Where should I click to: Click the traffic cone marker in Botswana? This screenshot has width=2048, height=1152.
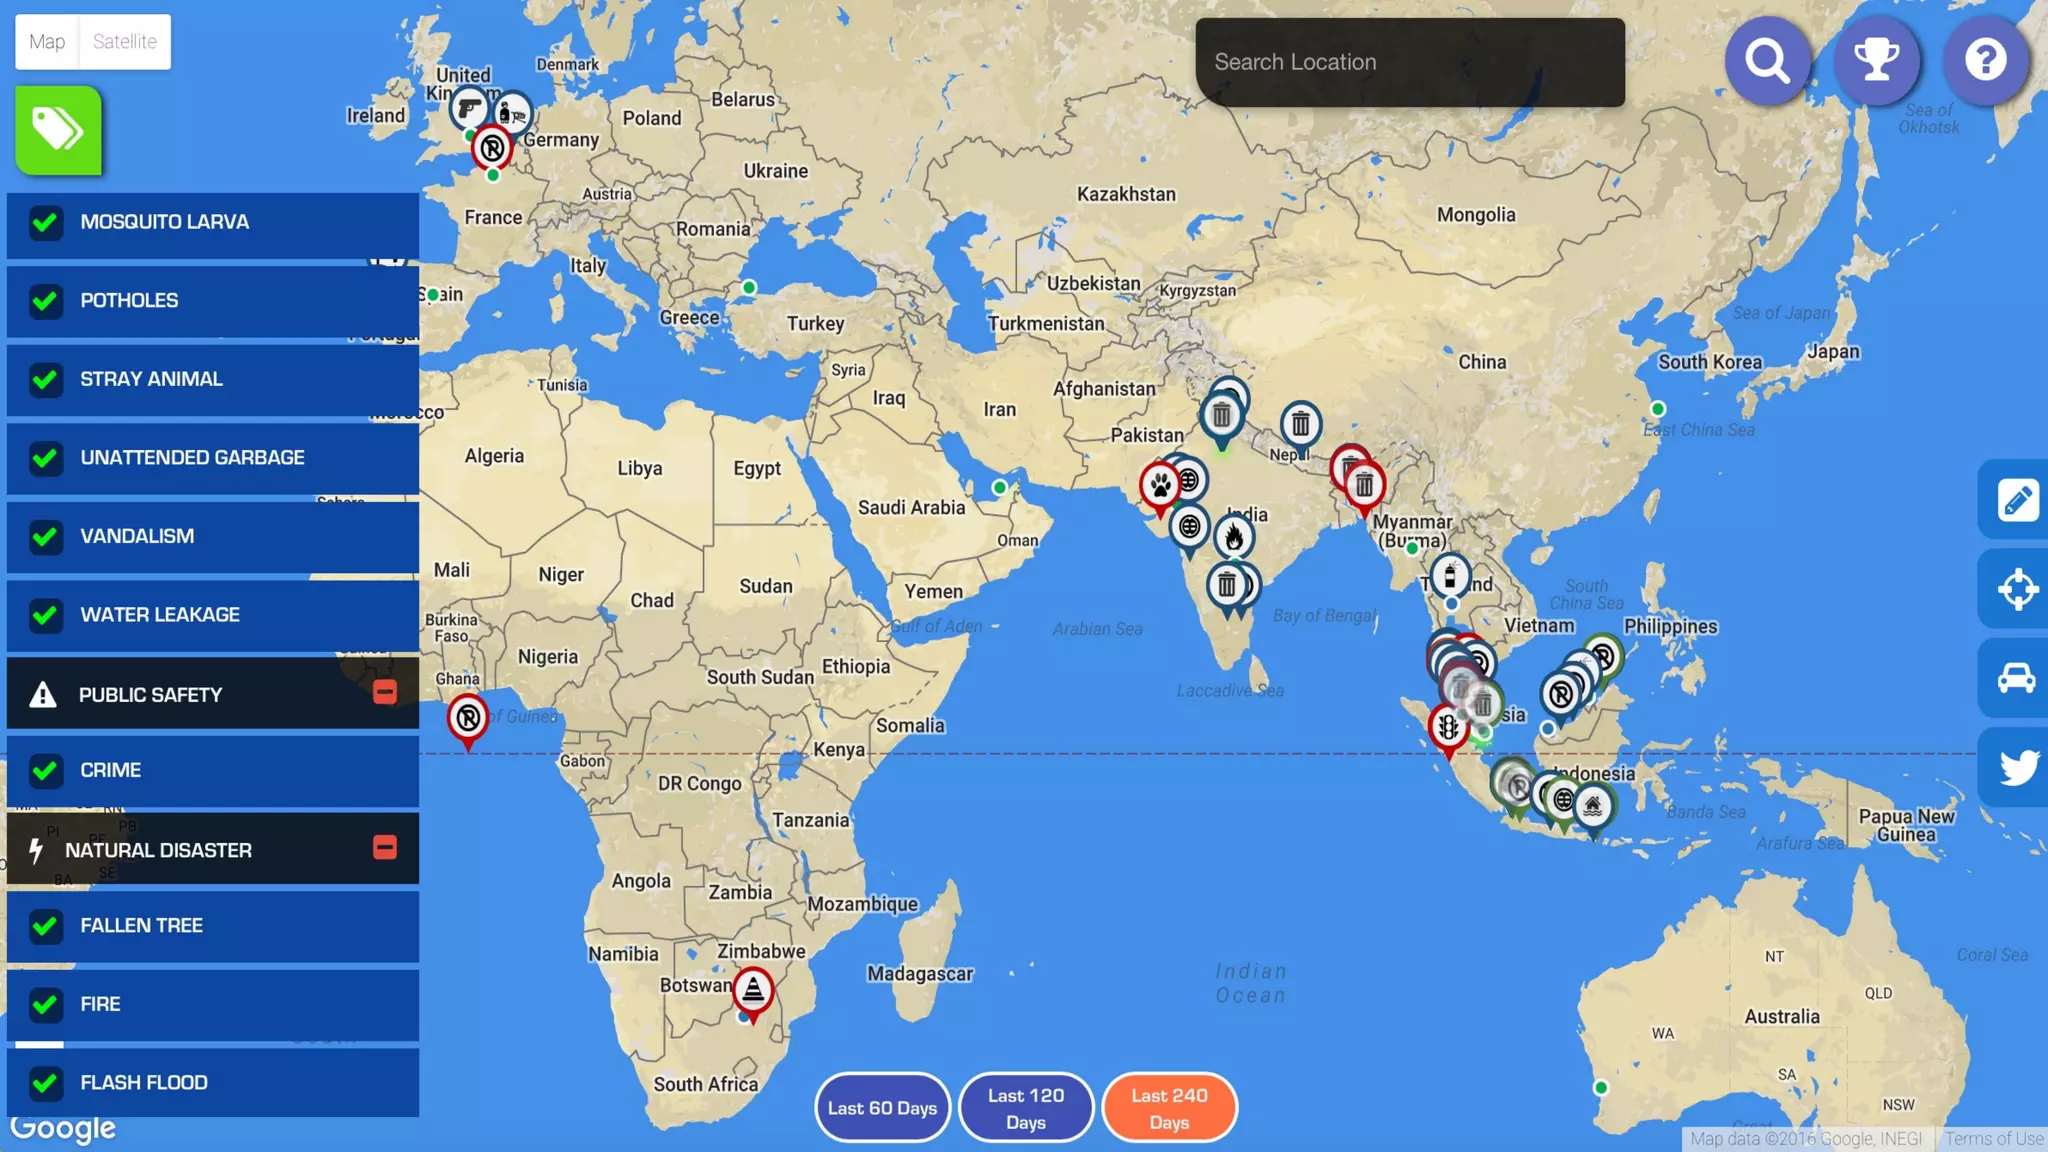pyautogui.click(x=753, y=990)
